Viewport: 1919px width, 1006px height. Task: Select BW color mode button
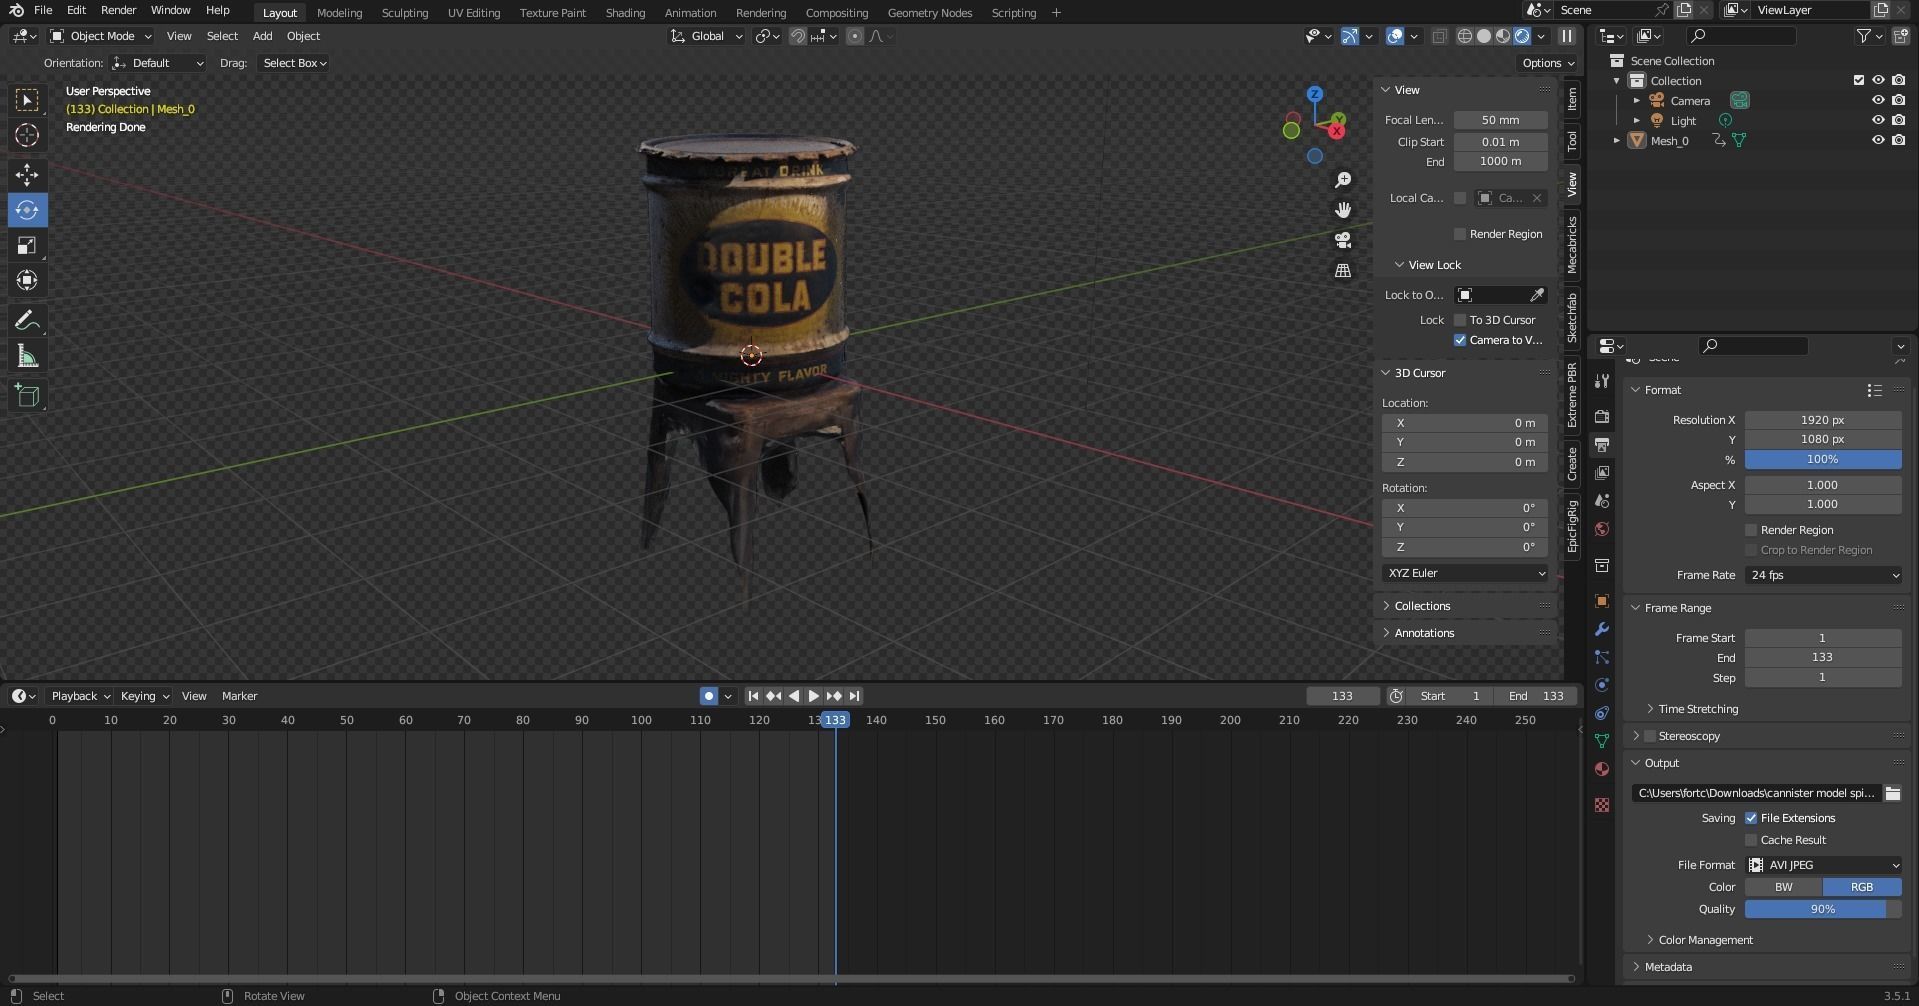pos(1783,887)
